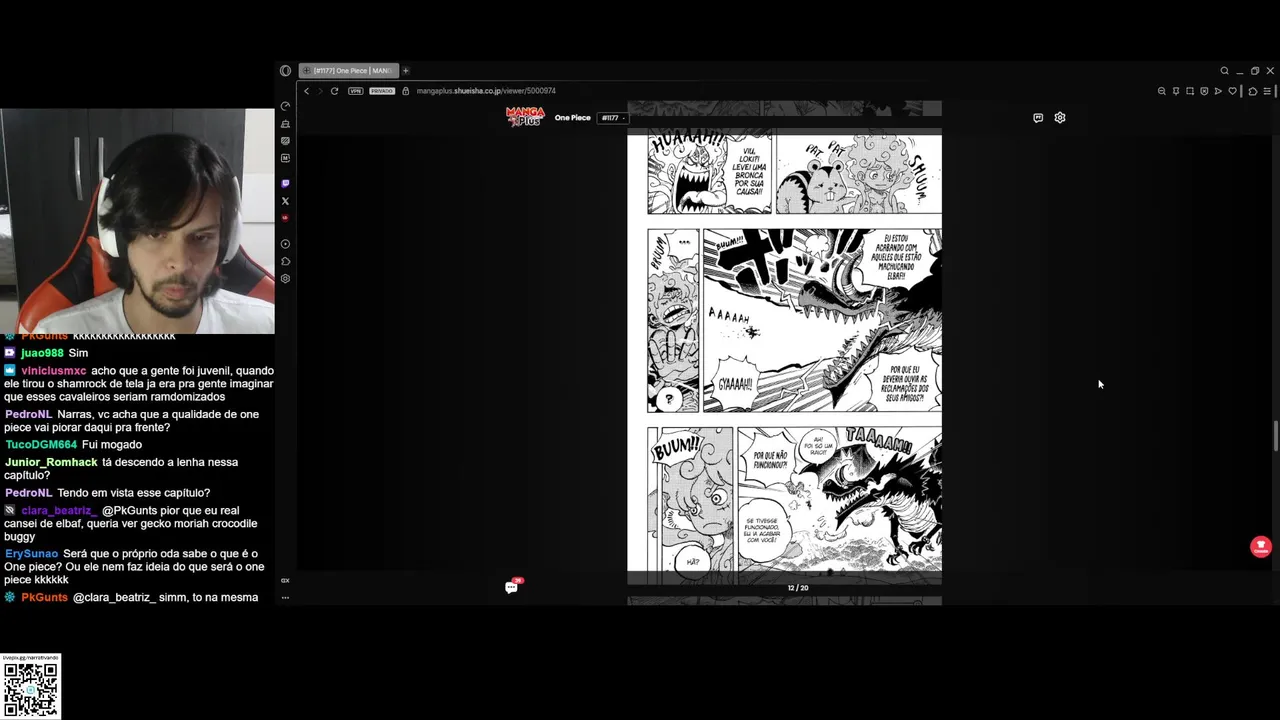Open the manga viewer settings gear
The image size is (1280, 720).
click(x=1060, y=118)
